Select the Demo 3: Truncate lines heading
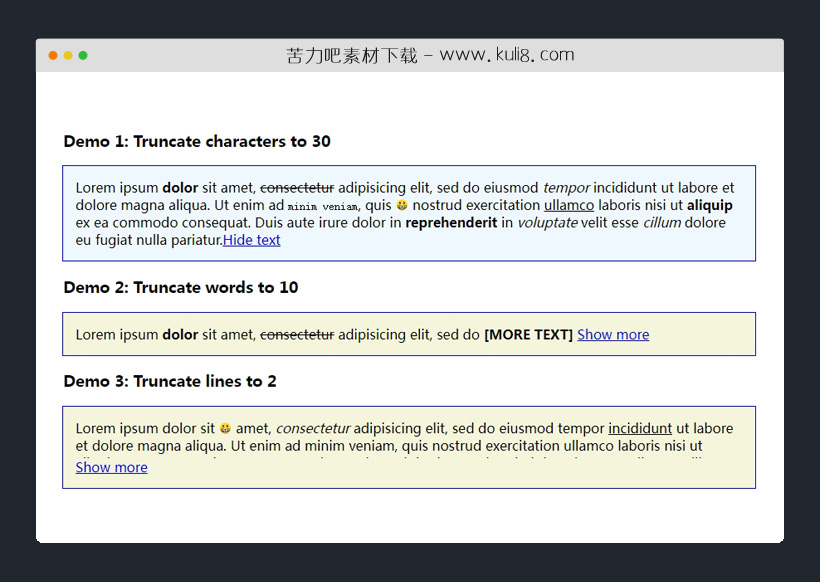 coord(170,381)
